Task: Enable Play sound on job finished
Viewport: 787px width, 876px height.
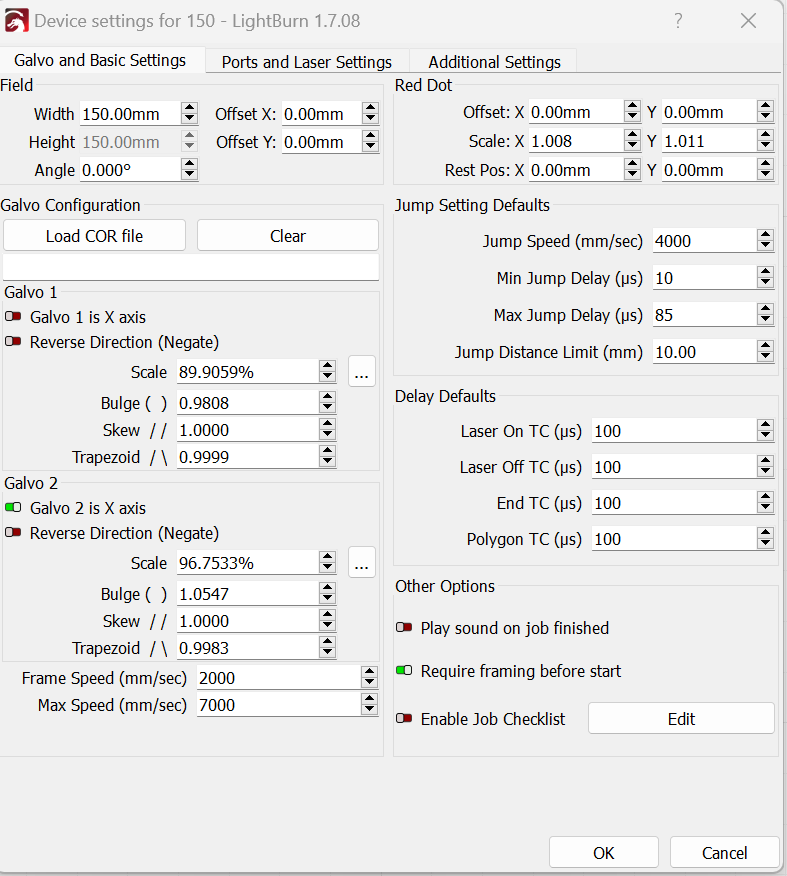Action: click(x=404, y=627)
